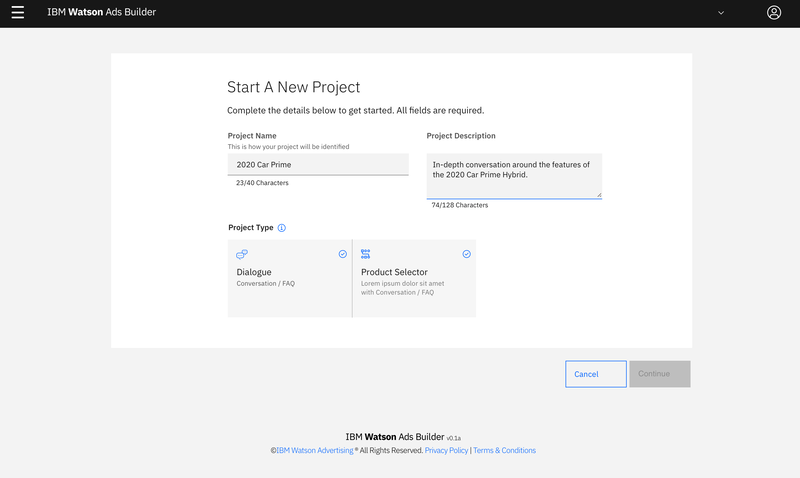Open the hamburger navigation menu
This screenshot has height=478, width=800.
[x=18, y=12]
